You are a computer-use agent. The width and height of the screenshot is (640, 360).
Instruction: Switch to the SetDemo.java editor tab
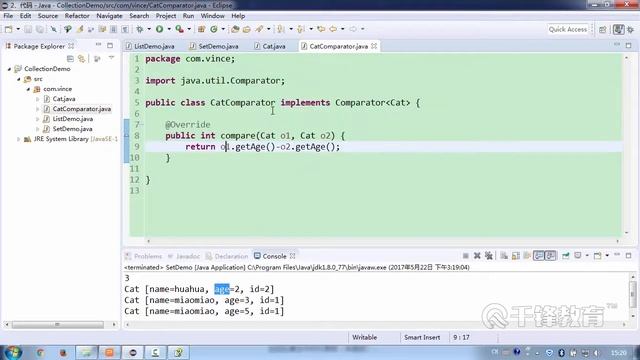(215, 46)
